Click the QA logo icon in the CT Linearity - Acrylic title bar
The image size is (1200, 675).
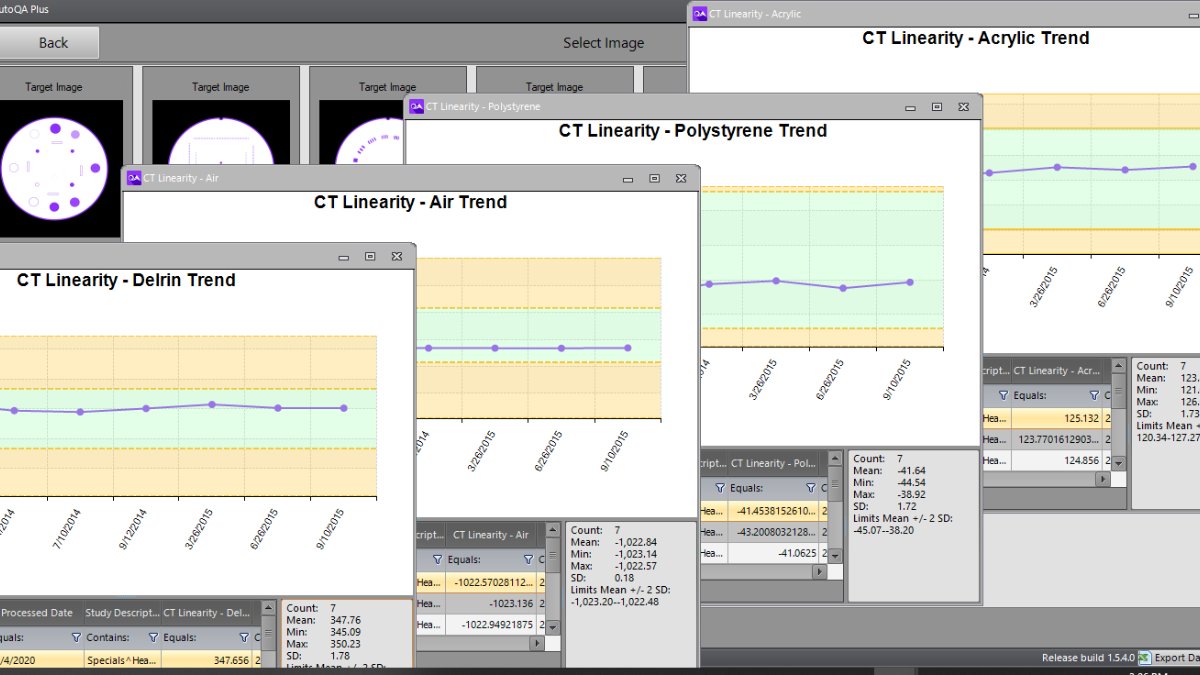[698, 14]
